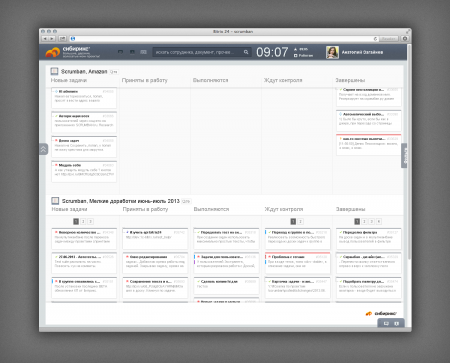This screenshot has height=363, width=450.
Task: Expand the left side panel with double chevron
Action: [43, 149]
